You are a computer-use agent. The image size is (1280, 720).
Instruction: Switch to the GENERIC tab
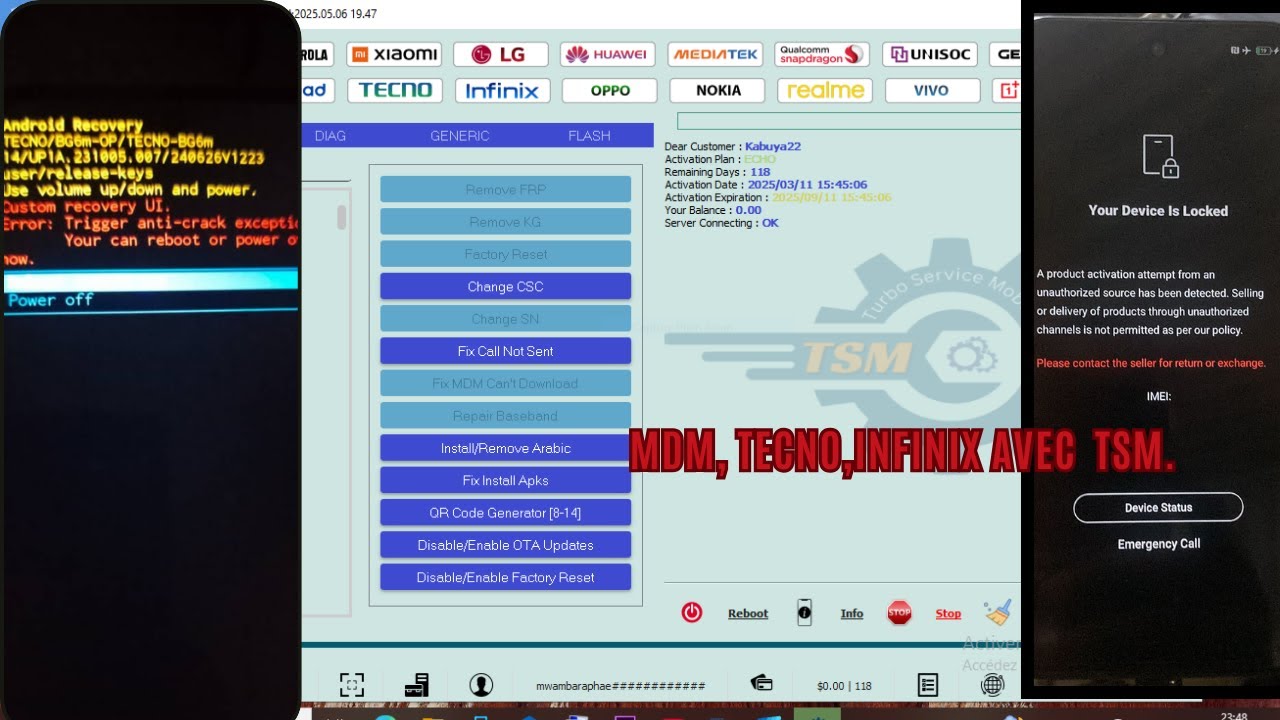click(460, 136)
